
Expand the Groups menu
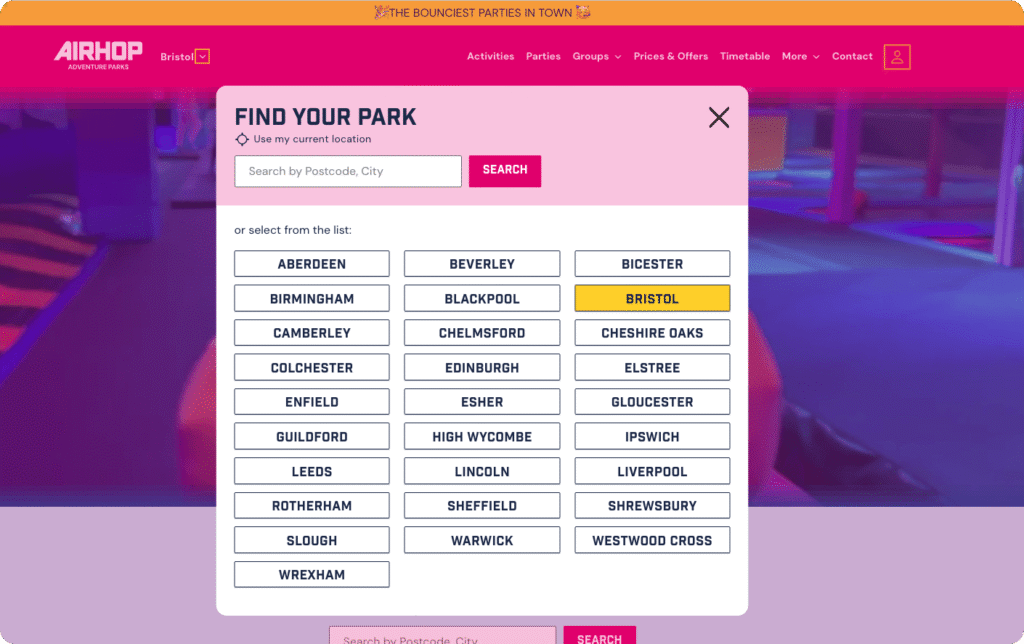[596, 57]
